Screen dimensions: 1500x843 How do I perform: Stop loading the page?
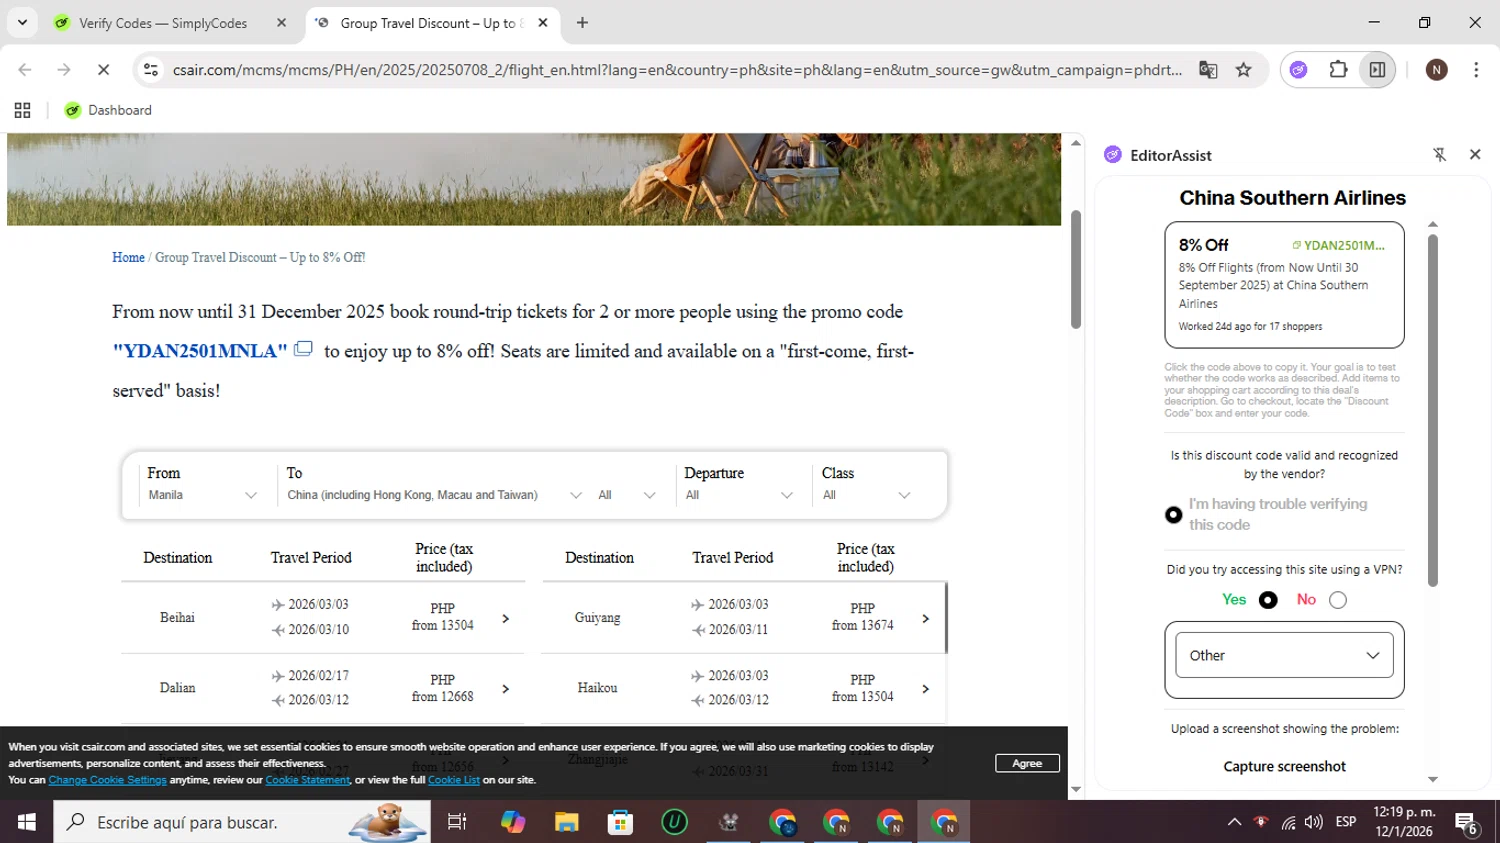pos(103,70)
